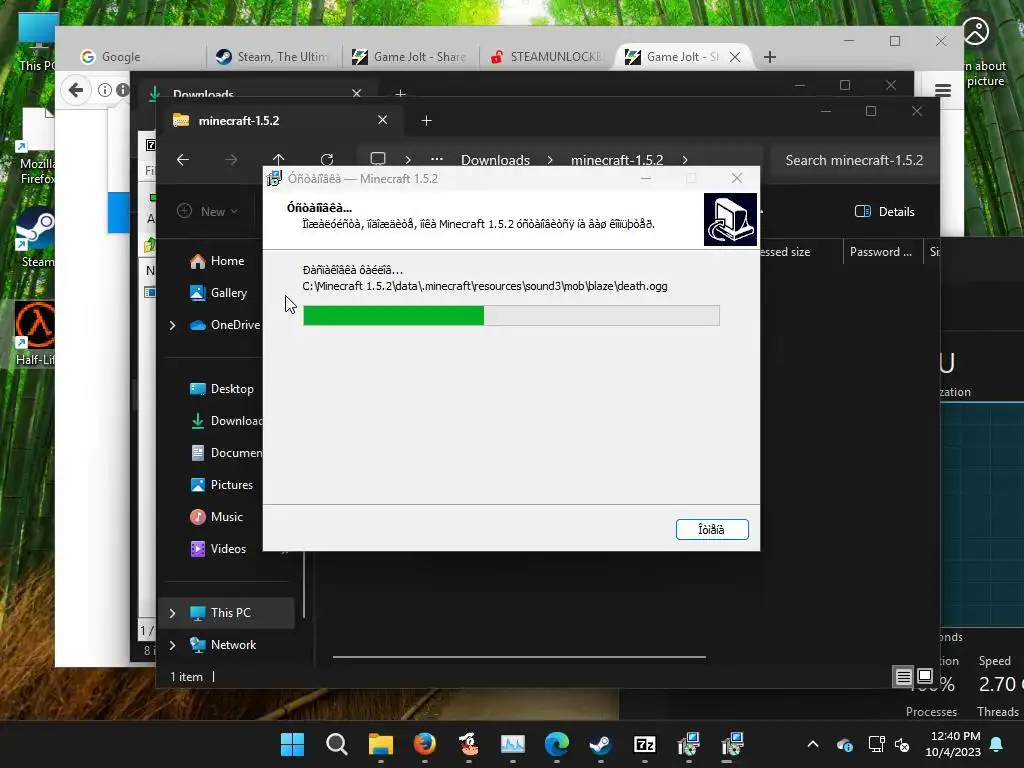Open the clock showing 12:40 PM
The image size is (1024, 768).
(953, 744)
